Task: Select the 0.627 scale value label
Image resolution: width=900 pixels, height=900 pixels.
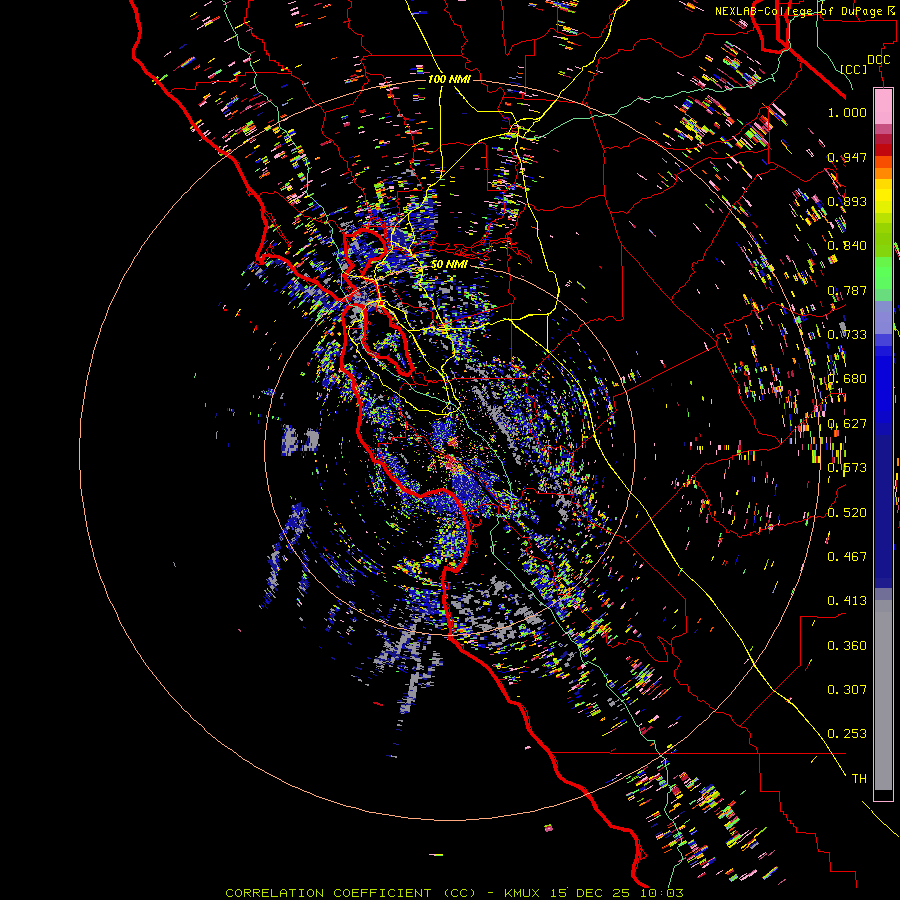Action: tap(847, 424)
